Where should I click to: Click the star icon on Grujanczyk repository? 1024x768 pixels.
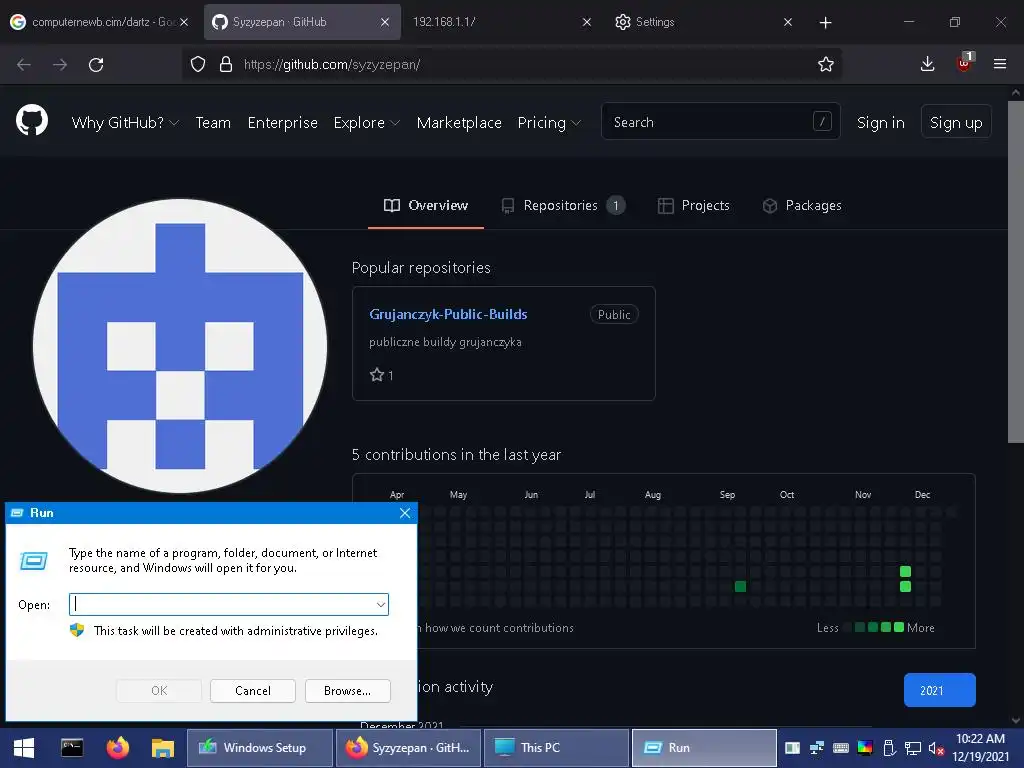click(377, 375)
